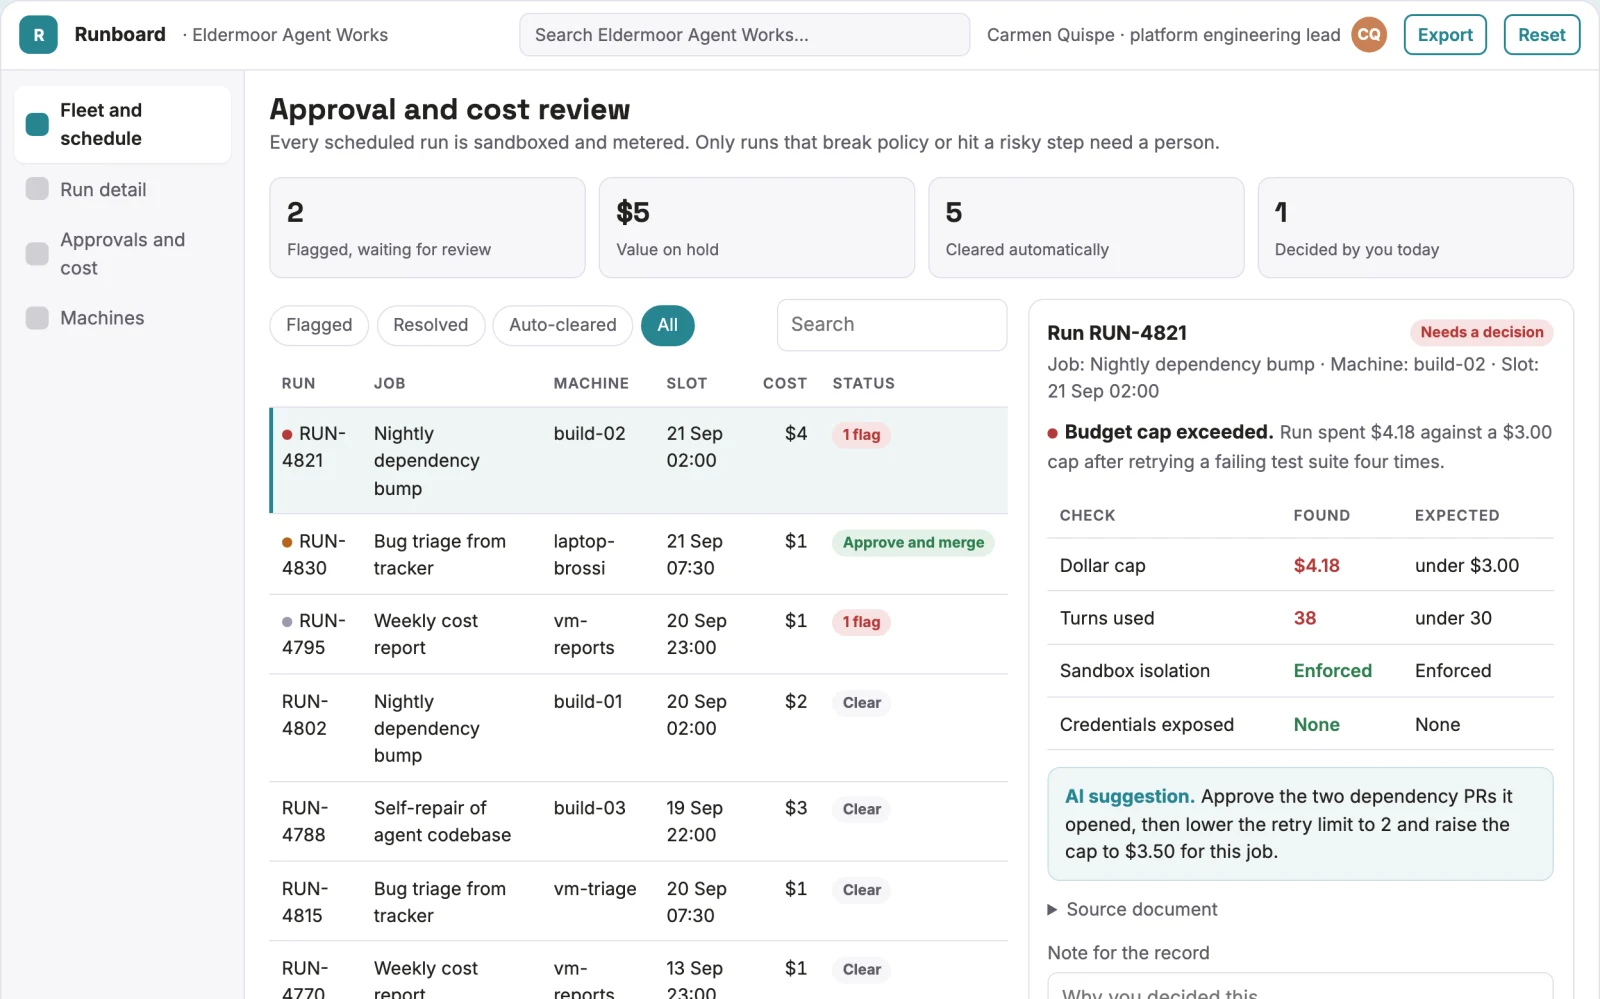The height and width of the screenshot is (999, 1600).
Task: Open the Fleet and schedule section
Action: point(122,124)
